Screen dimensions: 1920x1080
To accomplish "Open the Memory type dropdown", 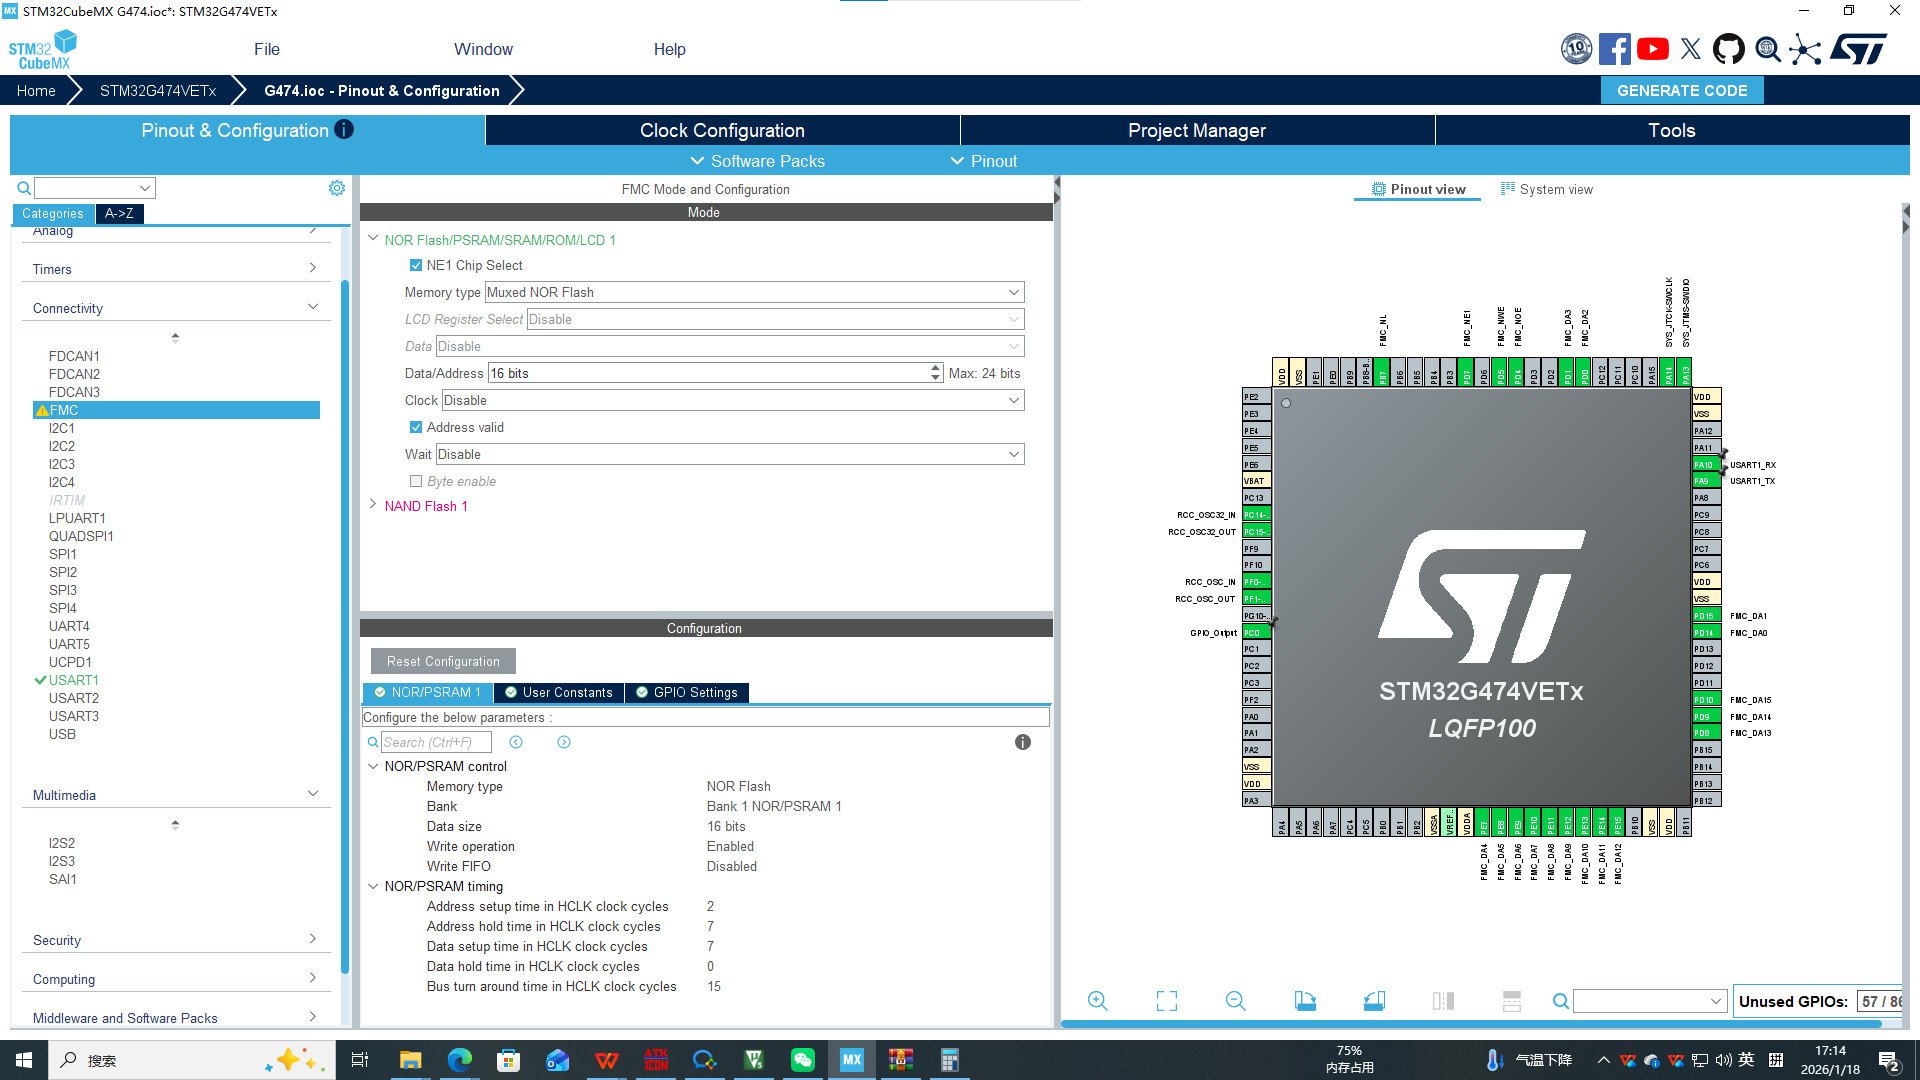I will 1013,292.
